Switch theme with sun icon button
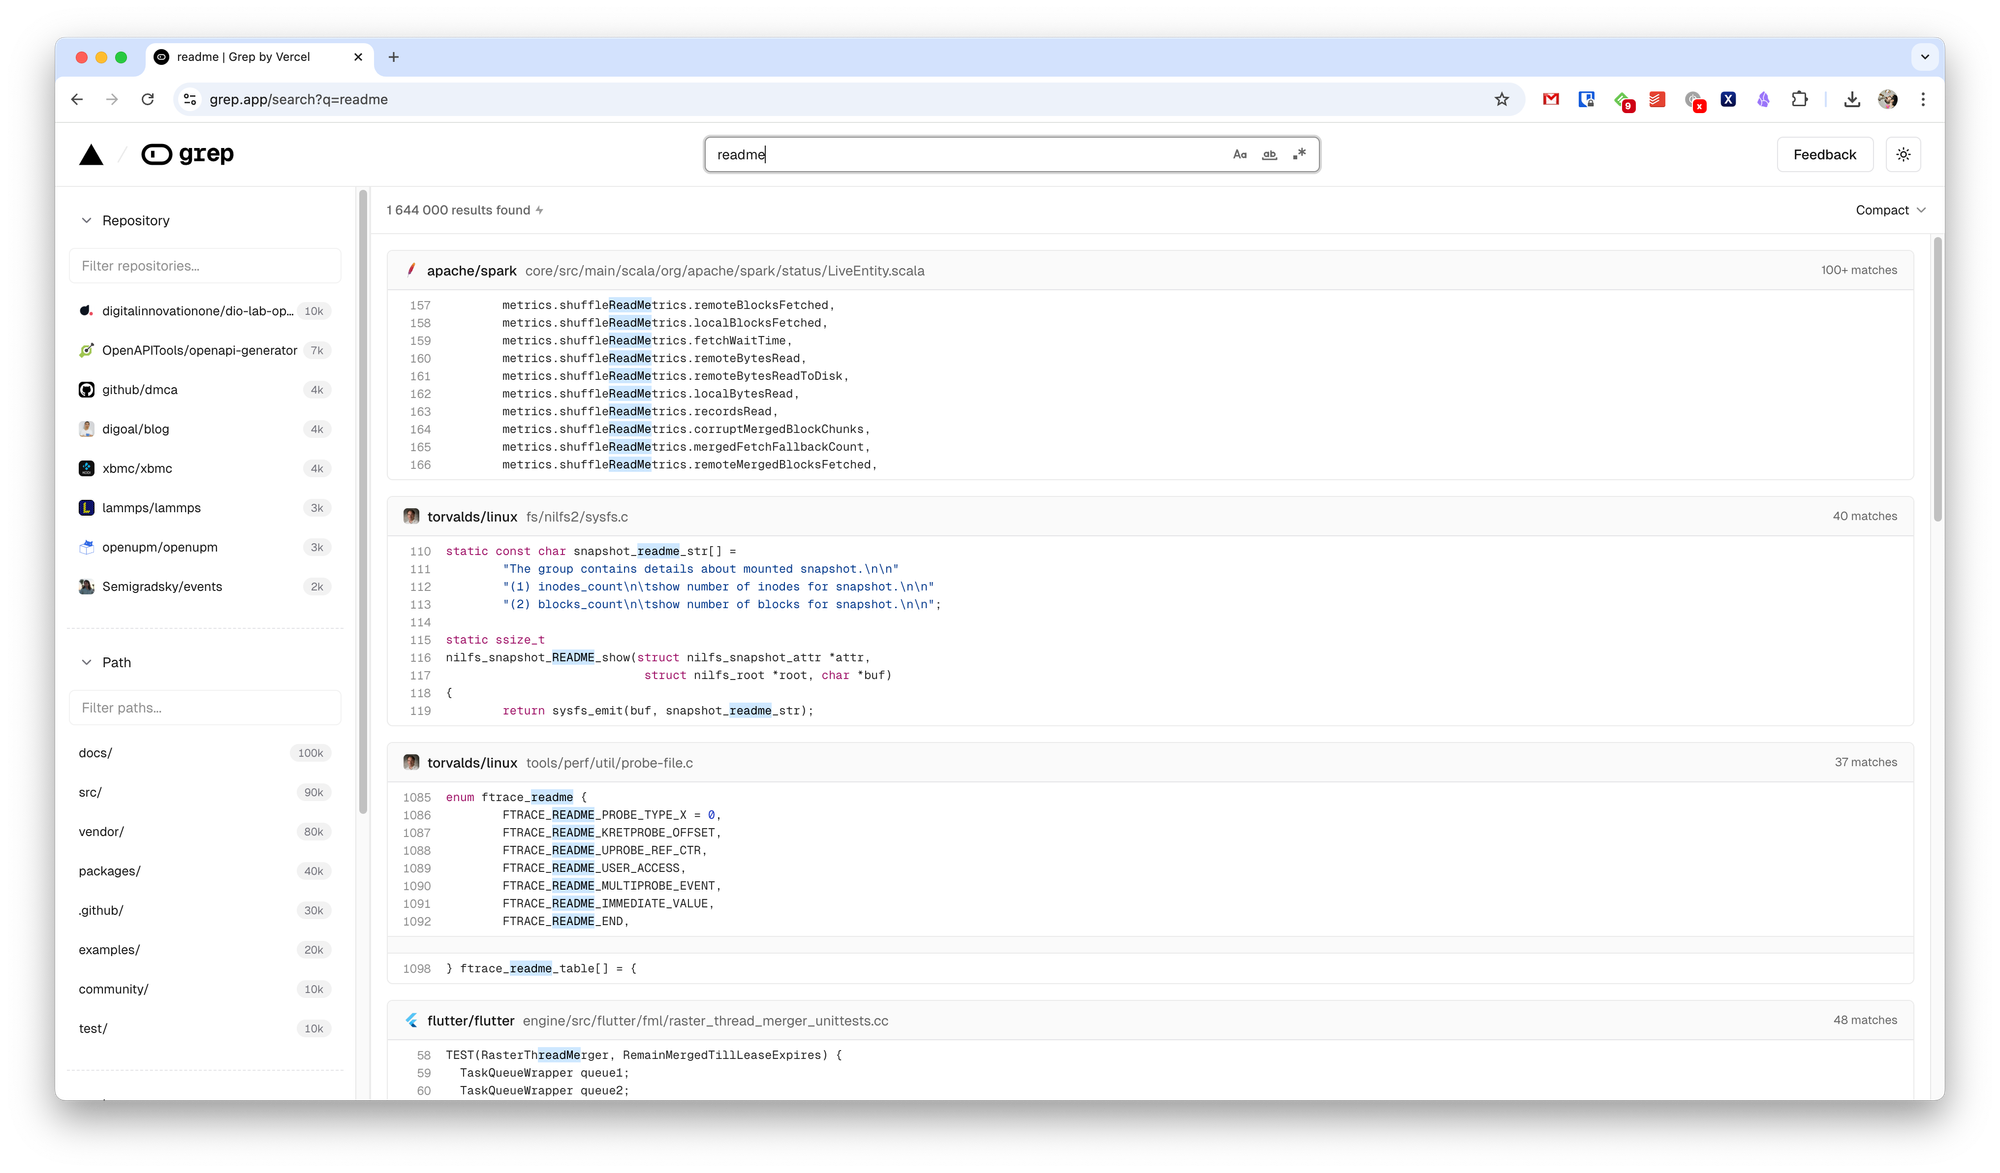2000x1173 pixels. point(1903,155)
